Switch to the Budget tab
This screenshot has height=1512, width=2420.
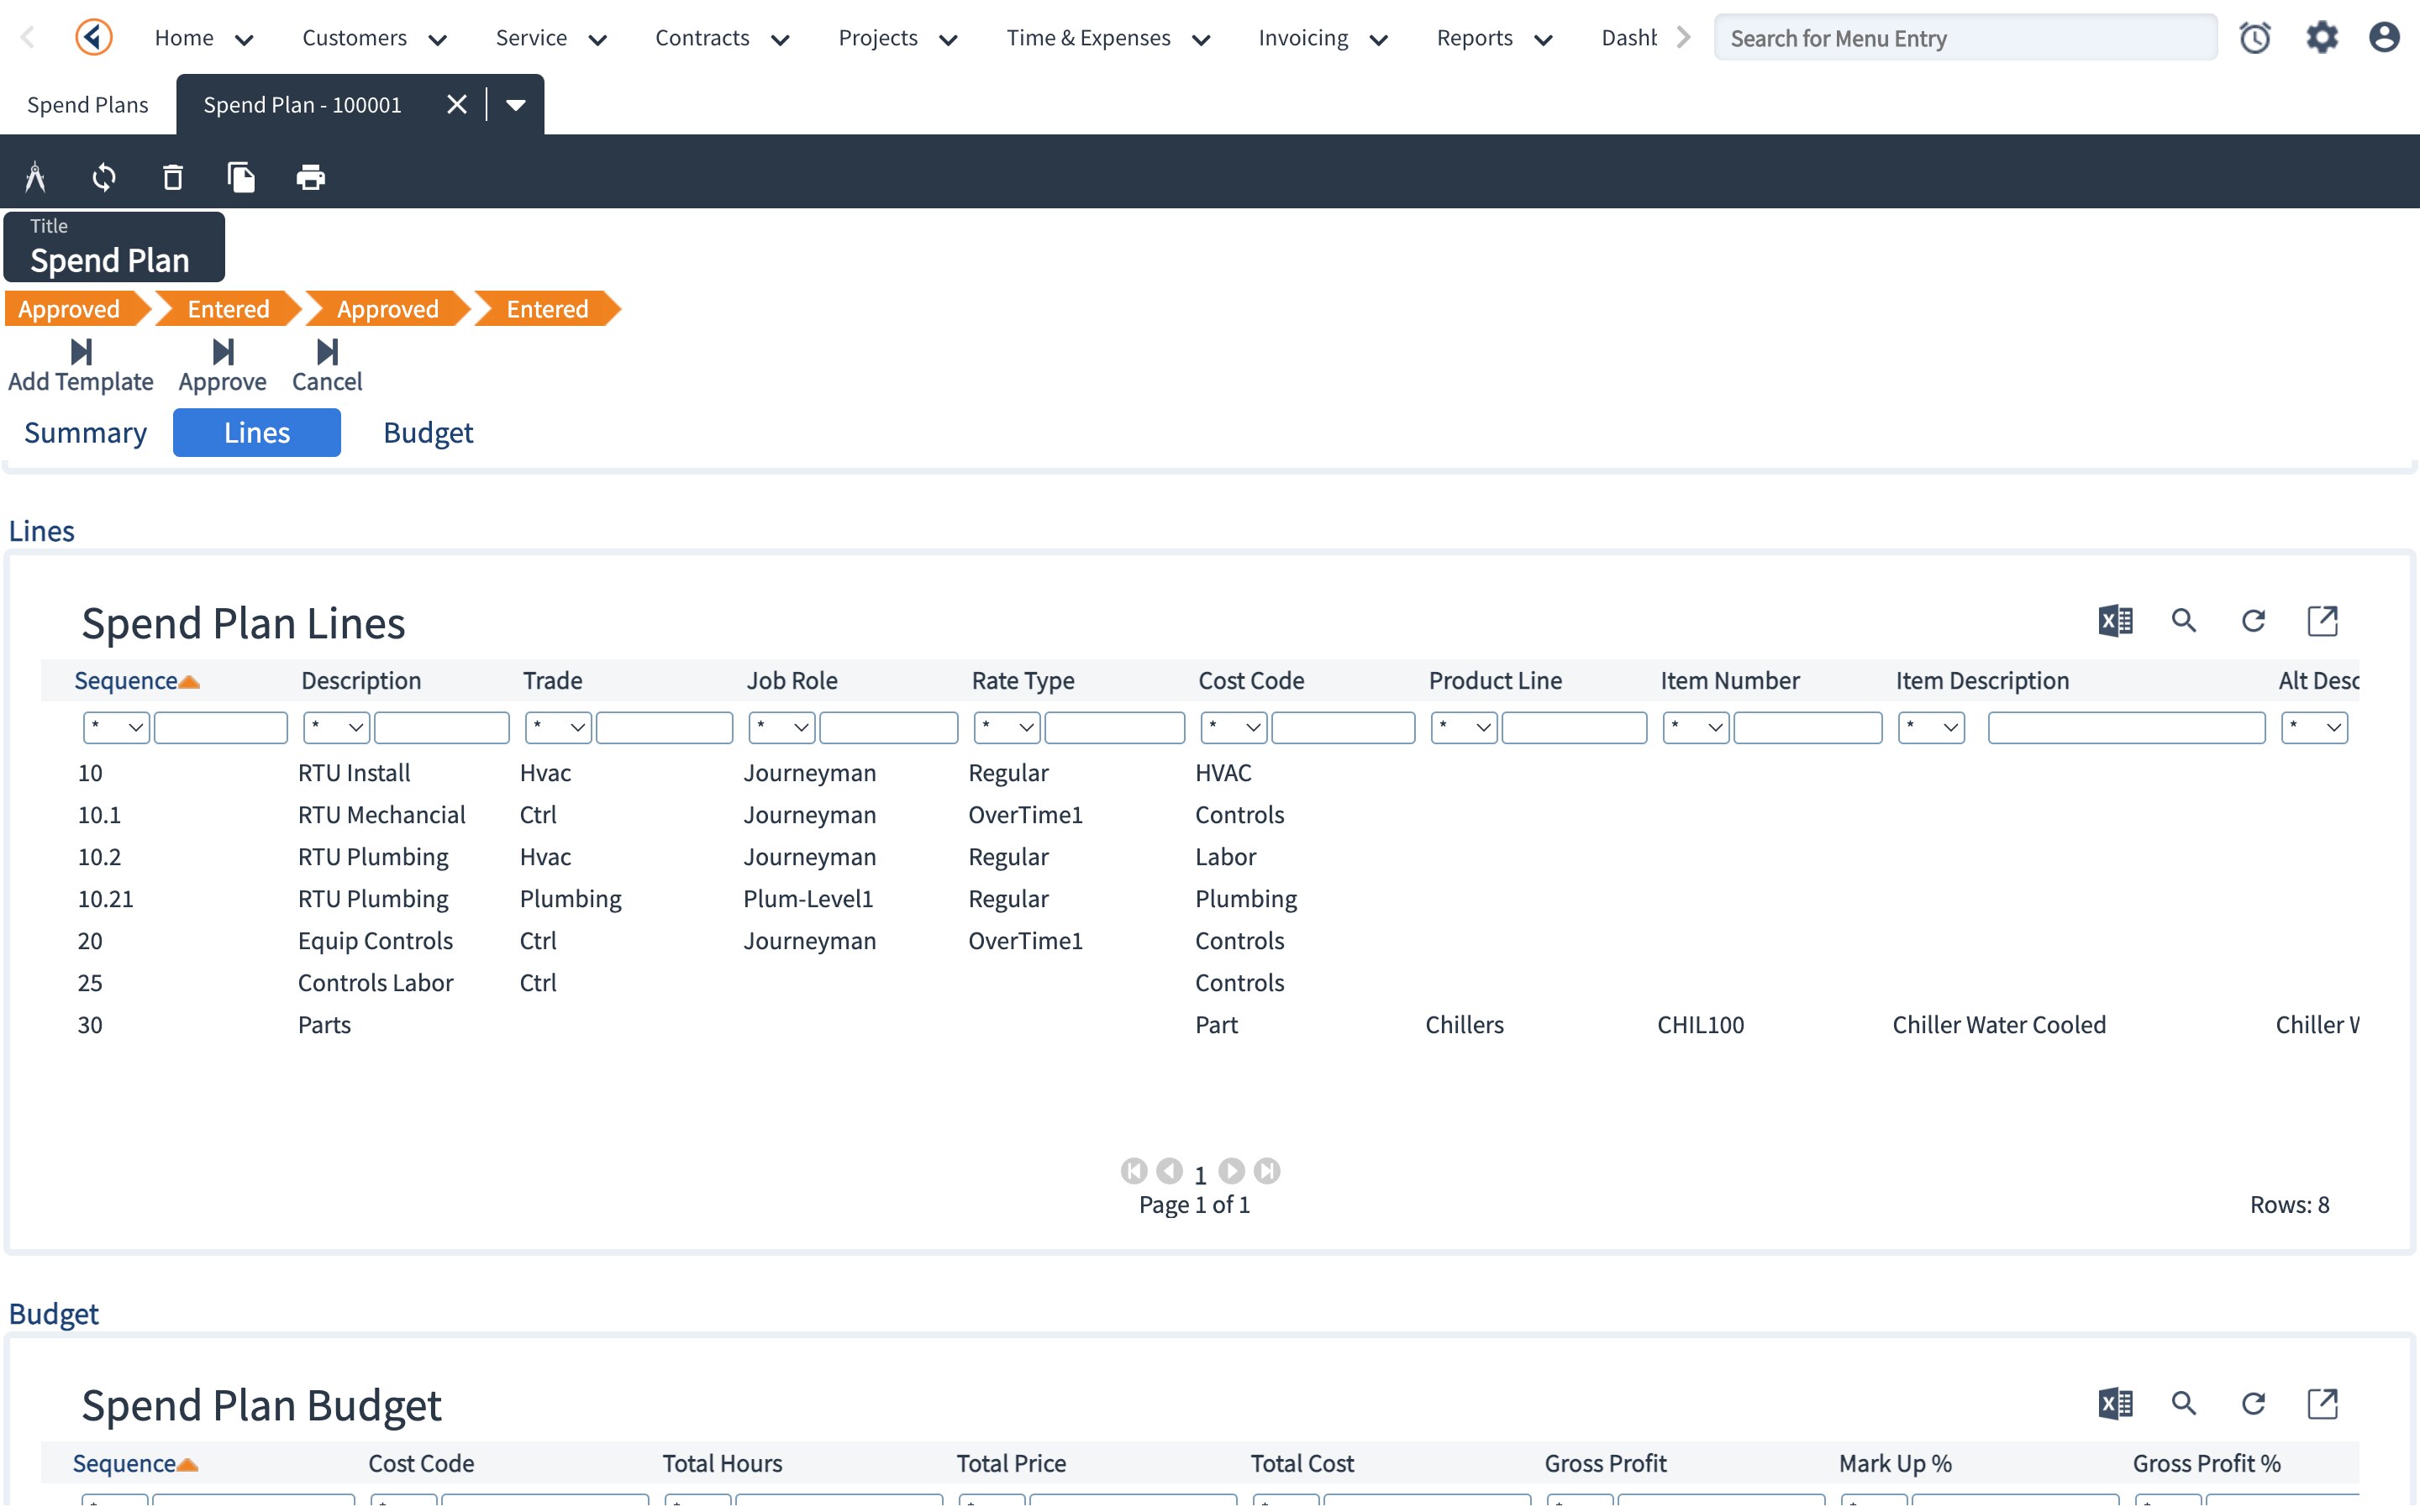point(427,433)
